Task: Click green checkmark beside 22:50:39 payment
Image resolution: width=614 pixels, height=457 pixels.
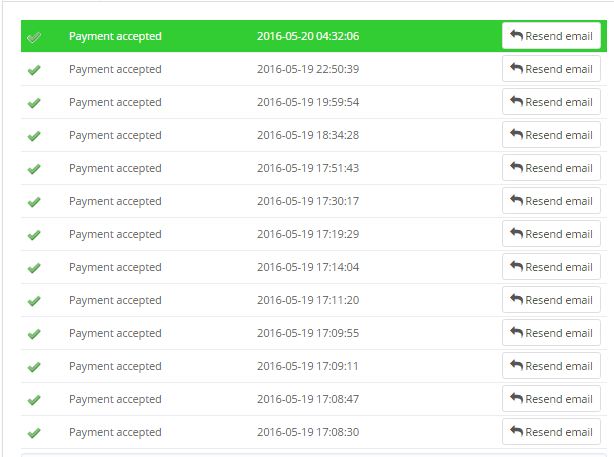Action: pos(34,70)
